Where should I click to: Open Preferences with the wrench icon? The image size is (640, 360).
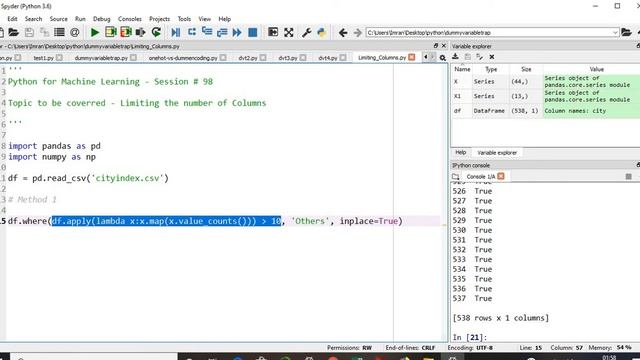pos(307,32)
